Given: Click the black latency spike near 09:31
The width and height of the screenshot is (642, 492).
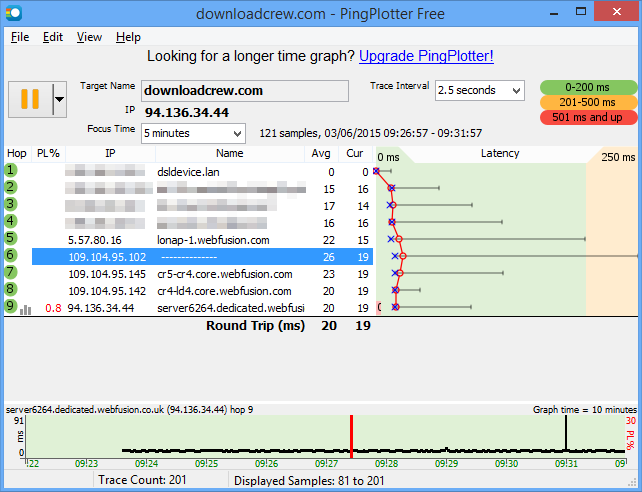Looking at the screenshot, I should tap(566, 433).
